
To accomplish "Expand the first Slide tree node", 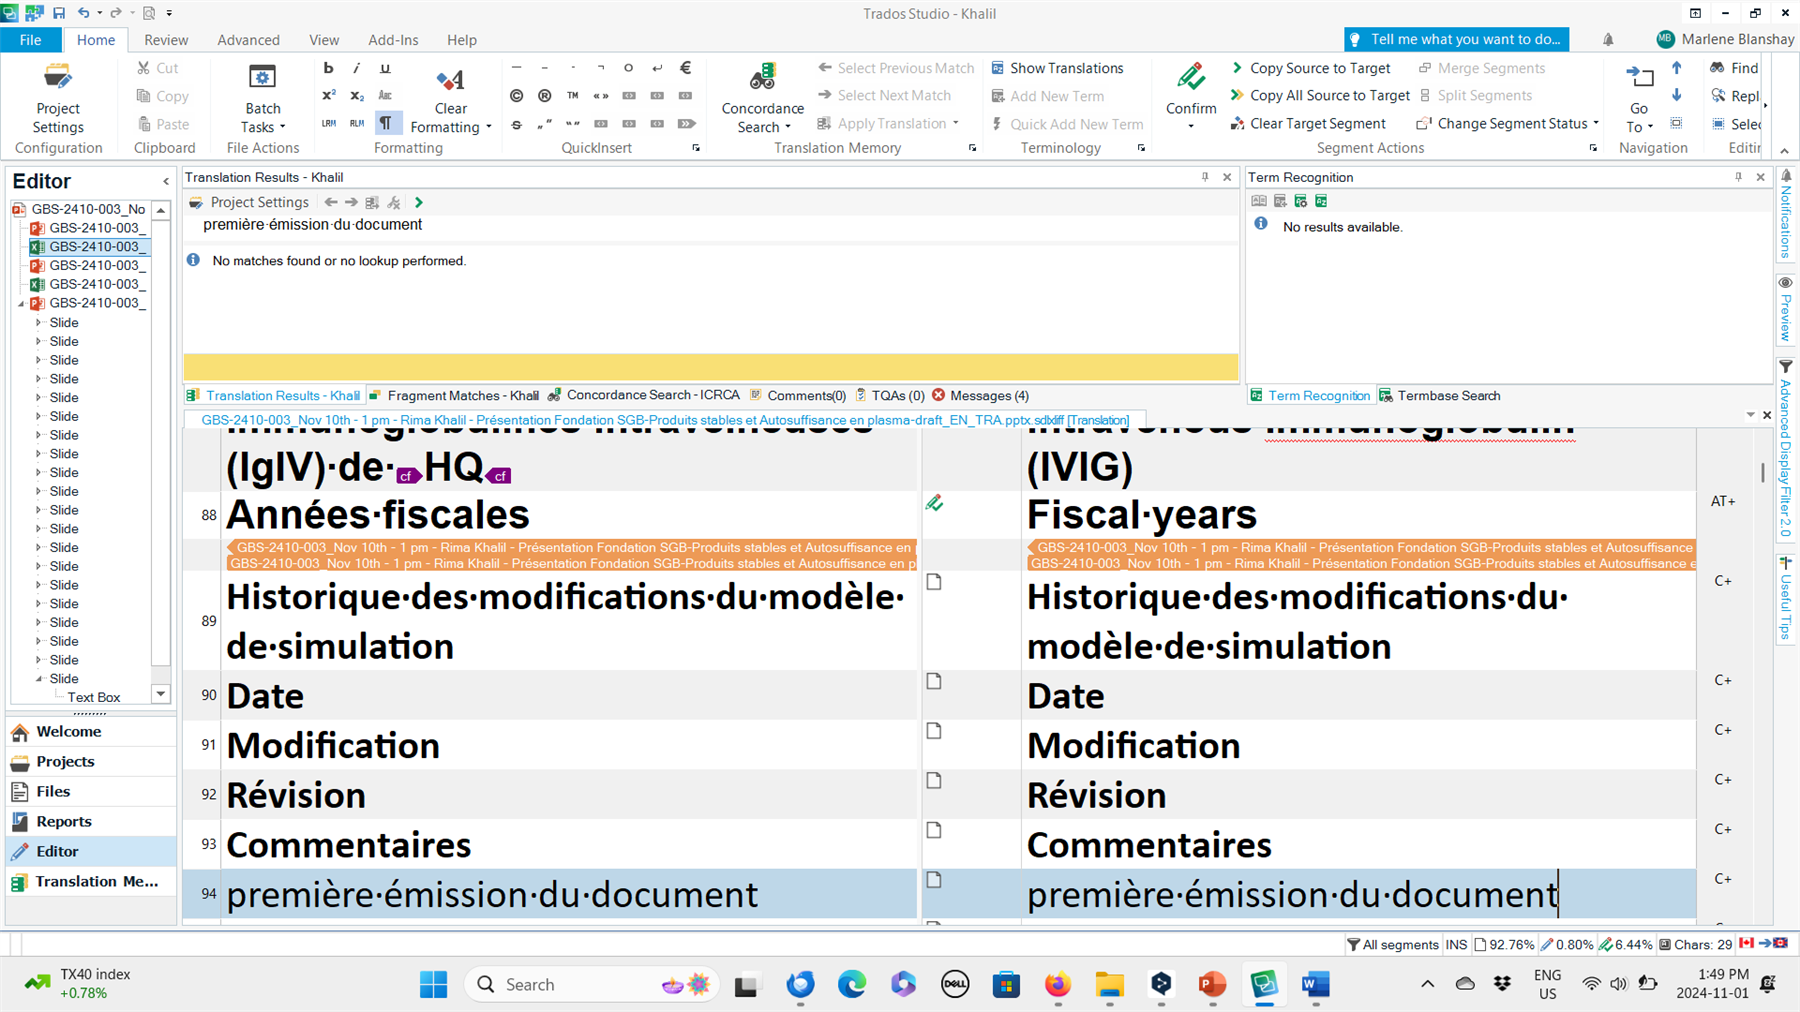I will (x=38, y=322).
